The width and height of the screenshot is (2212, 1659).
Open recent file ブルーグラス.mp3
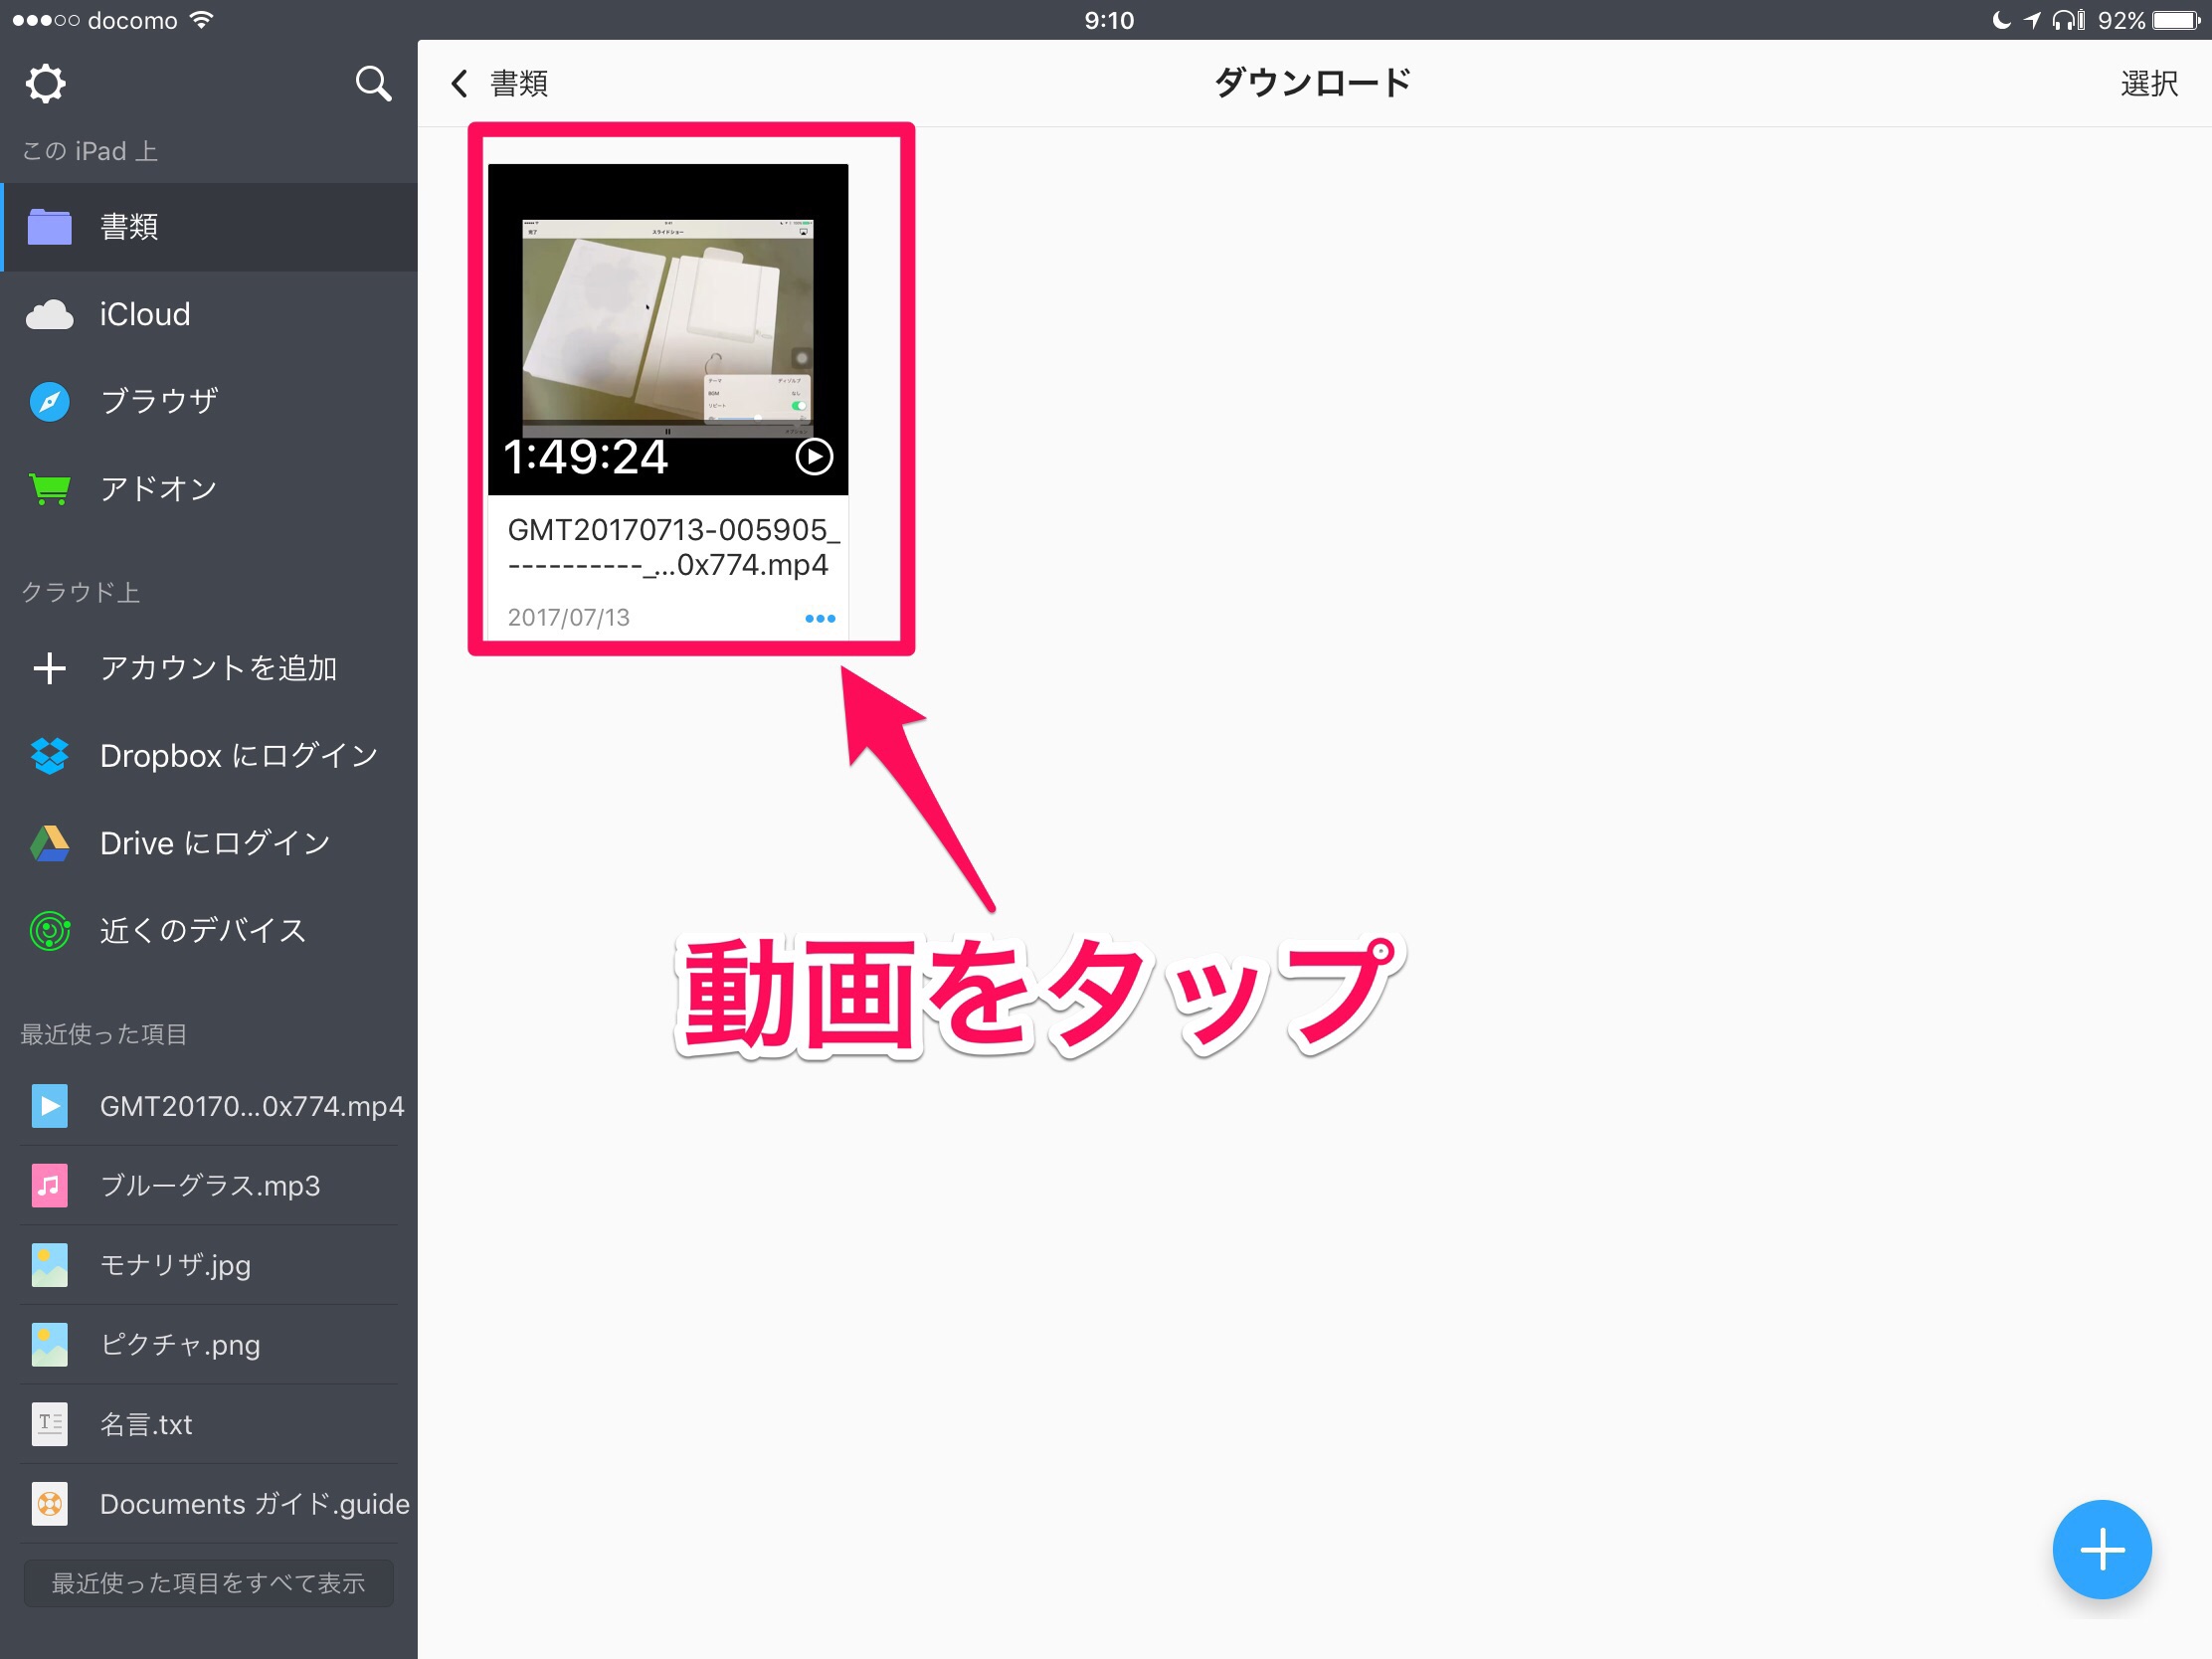pyautogui.click(x=210, y=1186)
